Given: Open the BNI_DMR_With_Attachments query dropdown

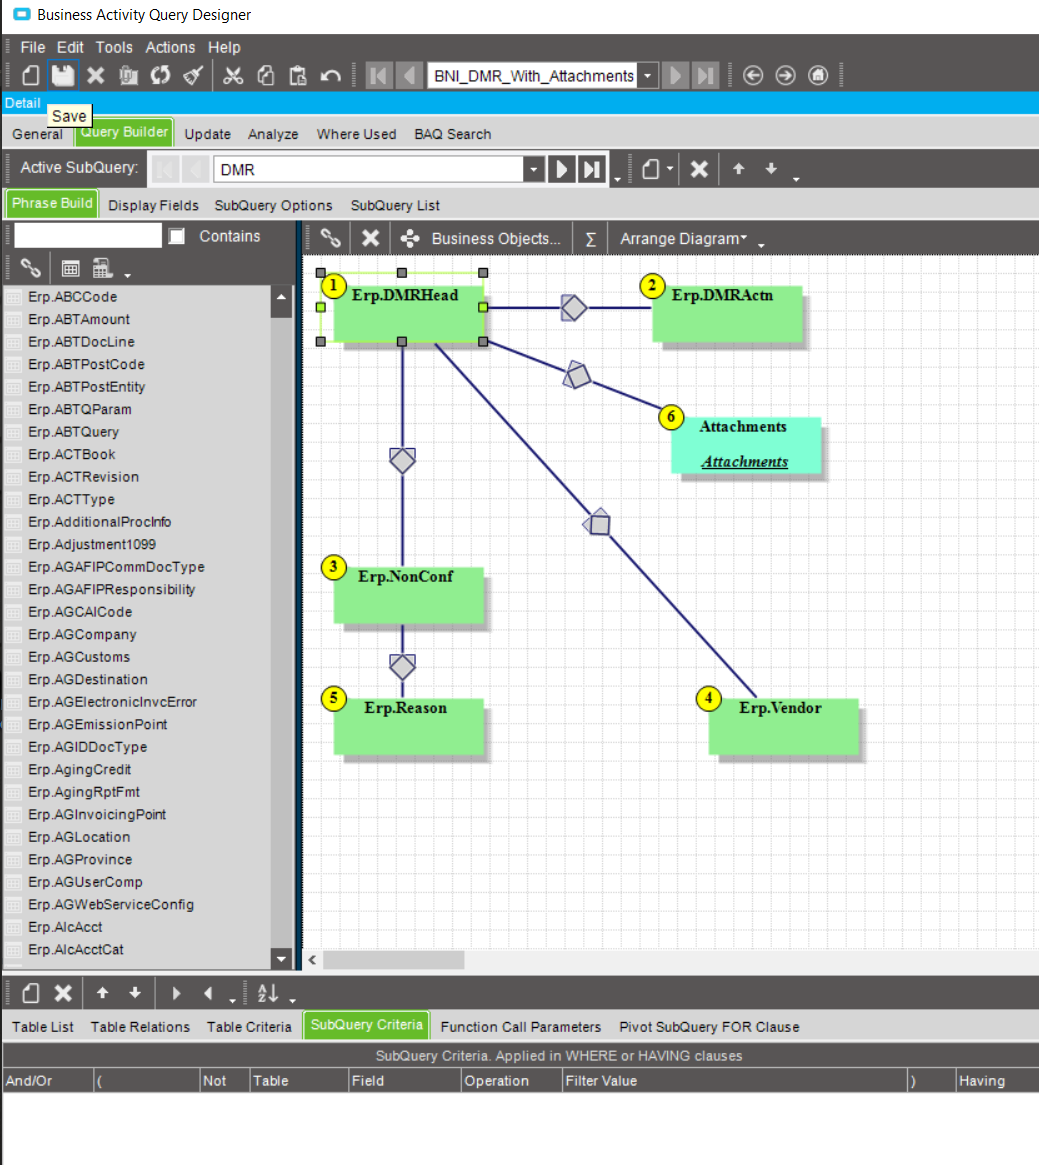Looking at the screenshot, I should (648, 76).
